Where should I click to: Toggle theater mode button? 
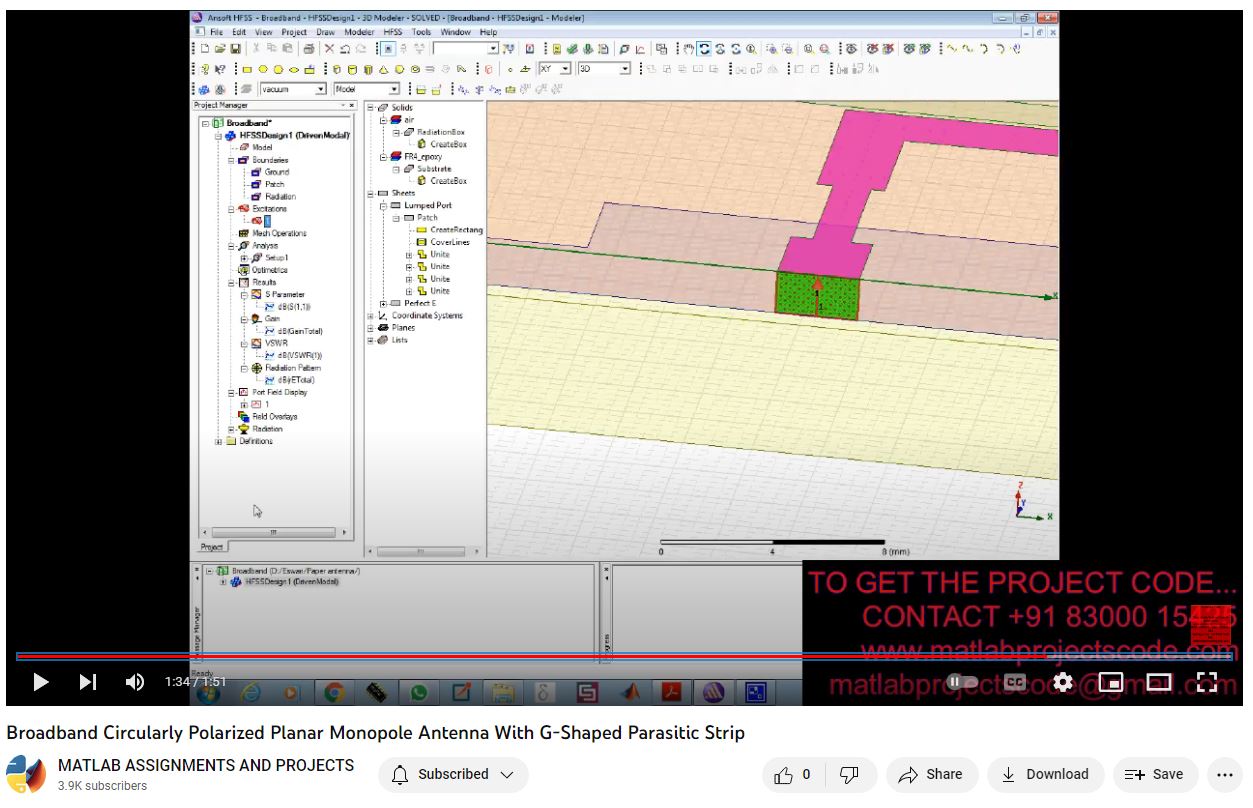point(1159,682)
